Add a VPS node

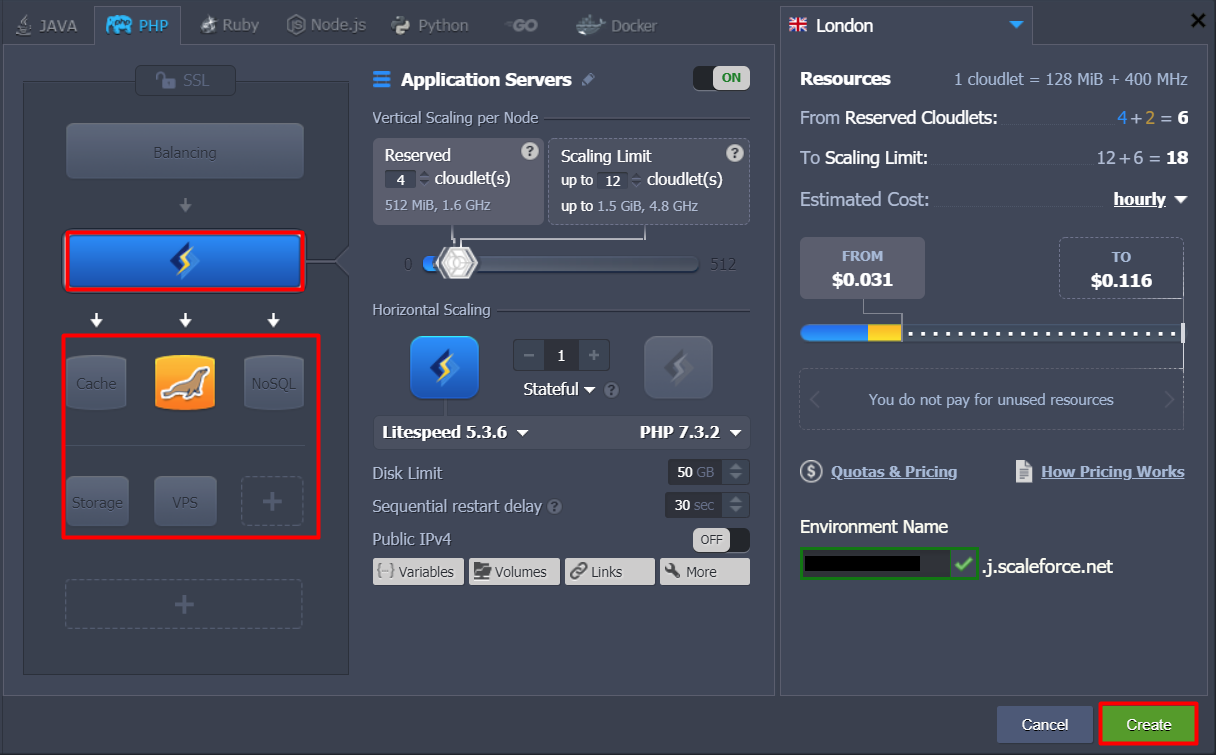coord(185,502)
